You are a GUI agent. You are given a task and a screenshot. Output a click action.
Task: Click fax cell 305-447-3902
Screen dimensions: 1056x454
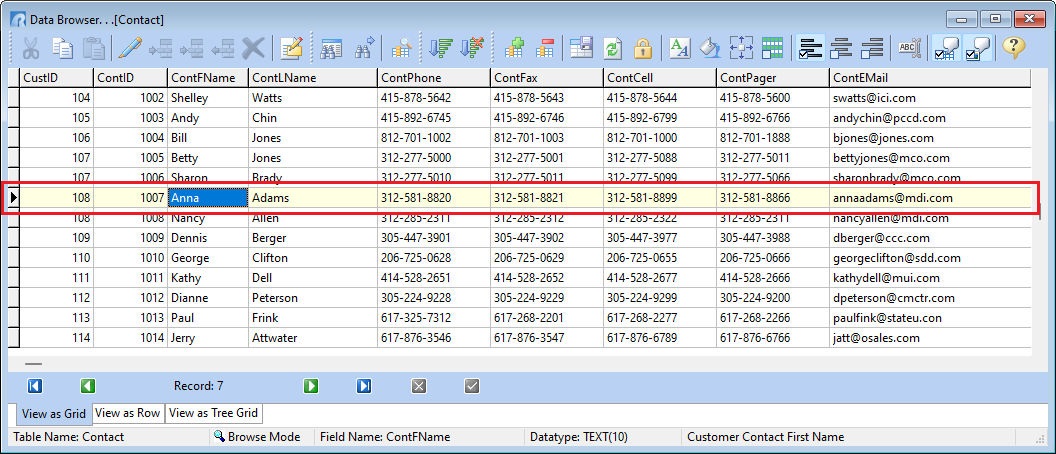[x=547, y=238]
